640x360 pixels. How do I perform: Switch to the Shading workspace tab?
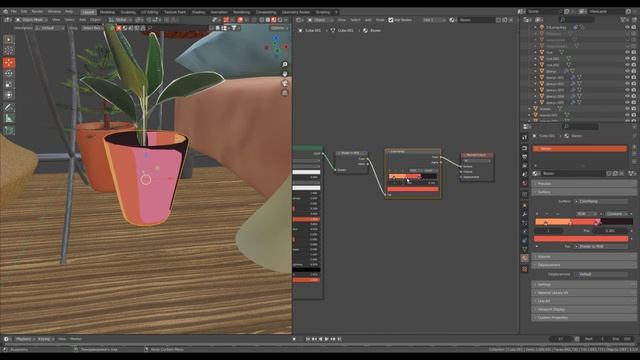pos(198,12)
